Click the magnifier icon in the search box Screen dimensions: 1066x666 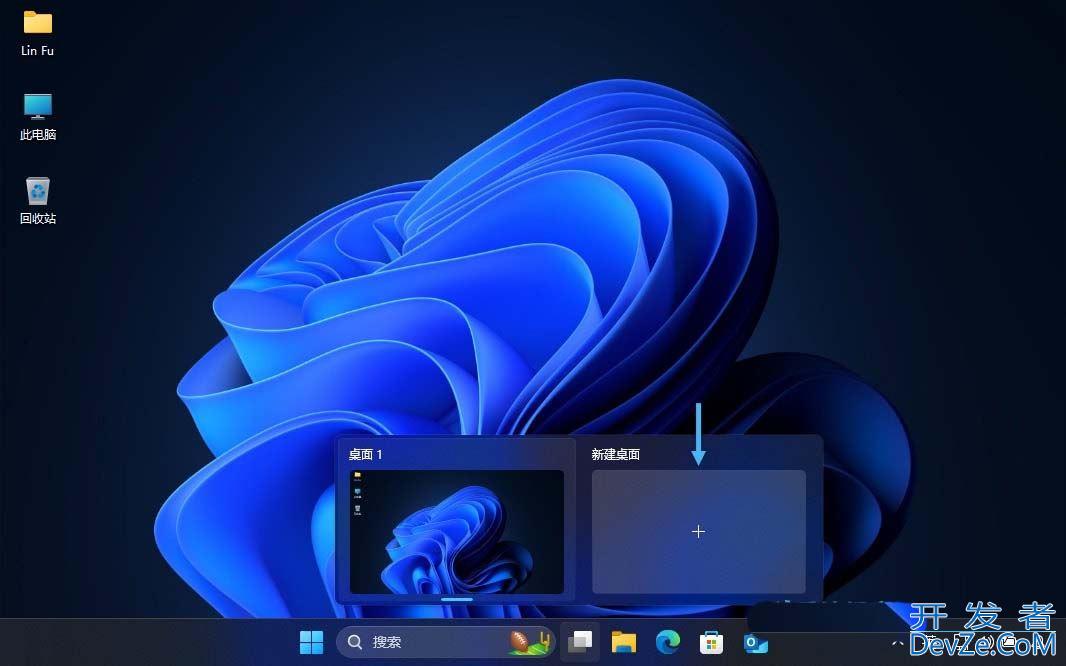[x=354, y=642]
